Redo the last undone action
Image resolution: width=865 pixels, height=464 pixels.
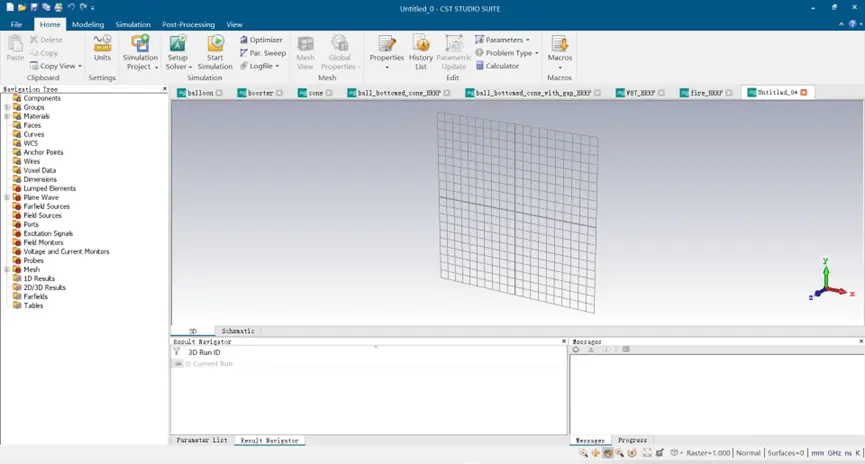[x=83, y=7]
